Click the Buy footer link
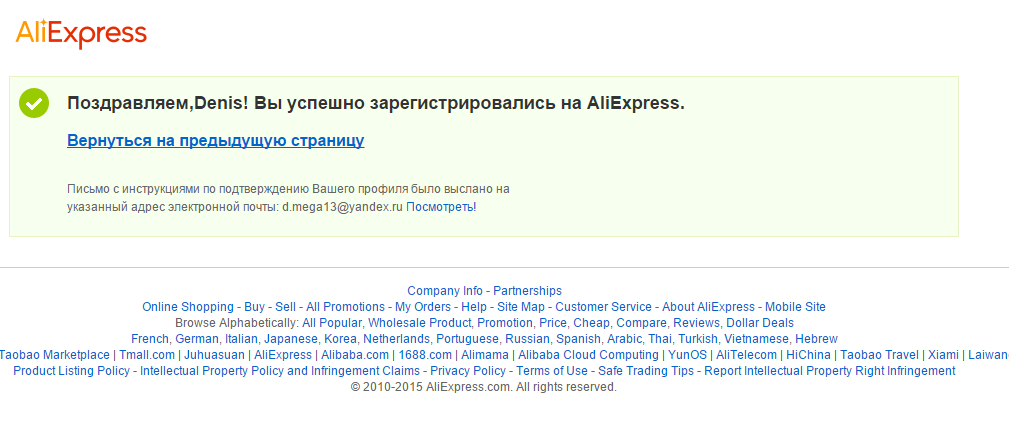Image resolution: width=1009 pixels, height=446 pixels. [x=254, y=307]
